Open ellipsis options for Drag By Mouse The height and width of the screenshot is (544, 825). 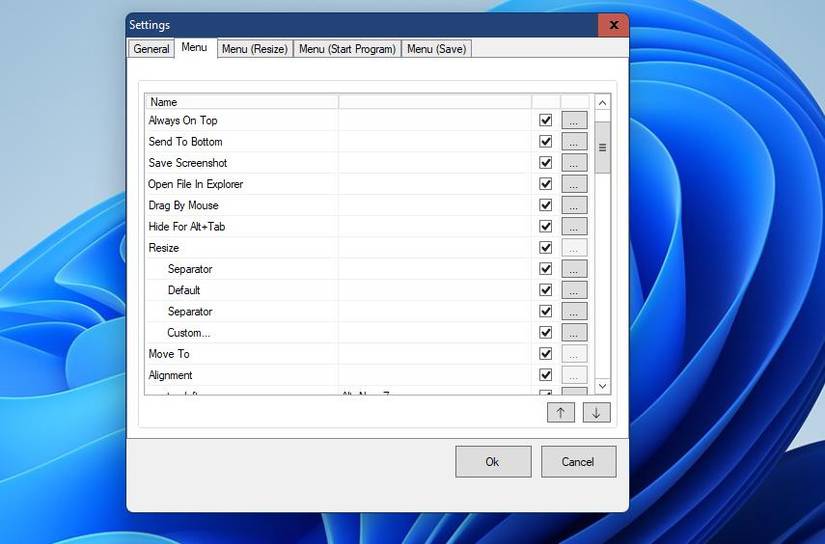pos(574,205)
